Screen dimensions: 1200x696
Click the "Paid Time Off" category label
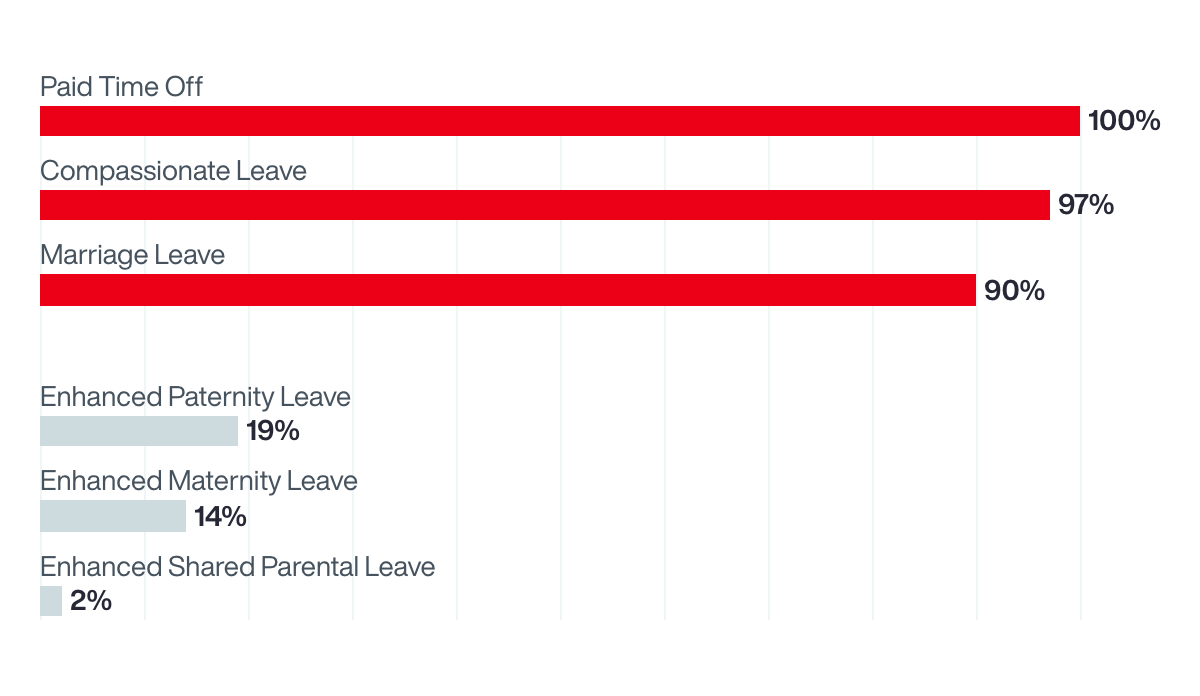click(121, 87)
